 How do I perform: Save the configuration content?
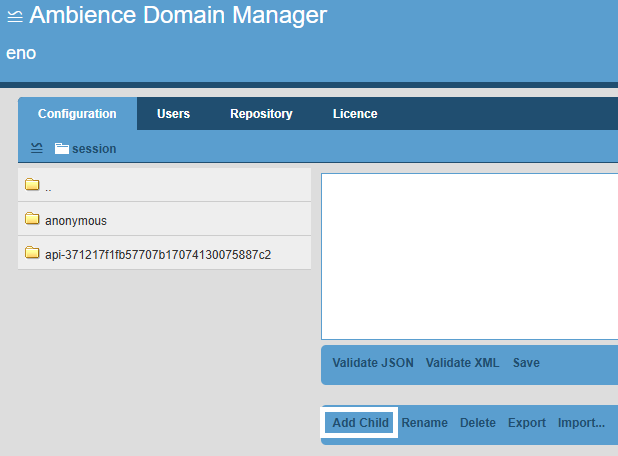[526, 363]
